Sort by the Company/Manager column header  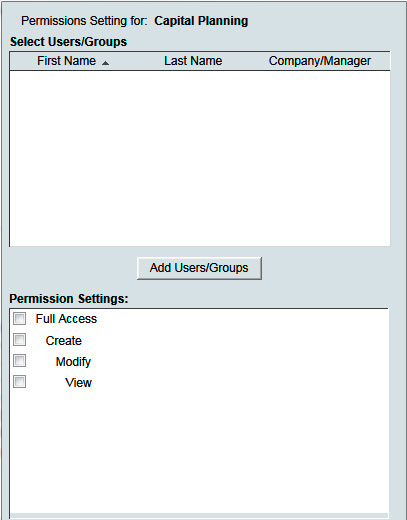coord(320,61)
